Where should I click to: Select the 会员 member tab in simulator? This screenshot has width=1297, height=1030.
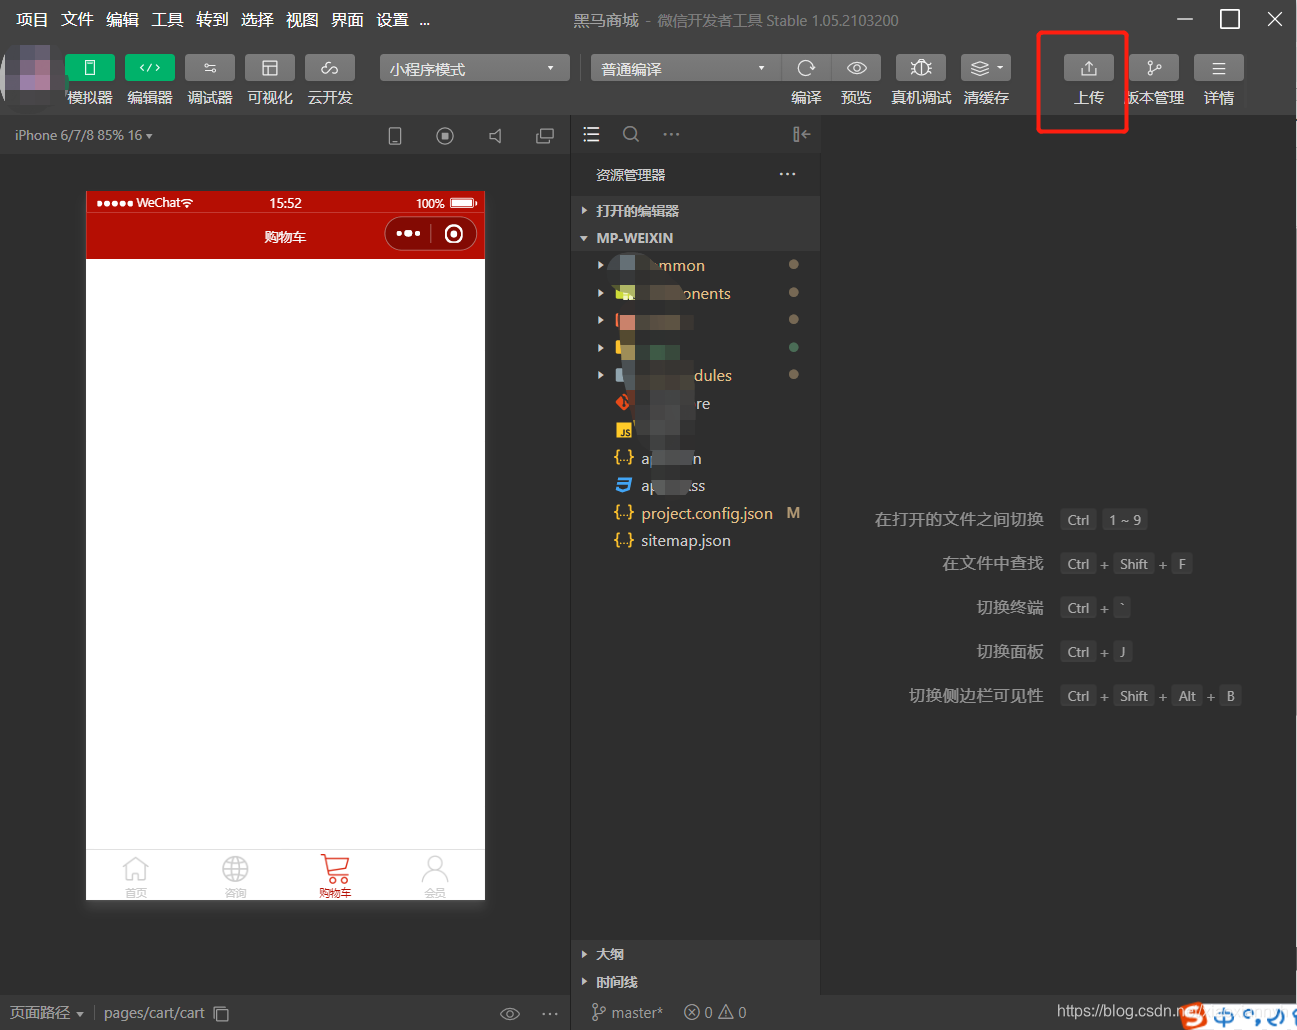point(435,876)
